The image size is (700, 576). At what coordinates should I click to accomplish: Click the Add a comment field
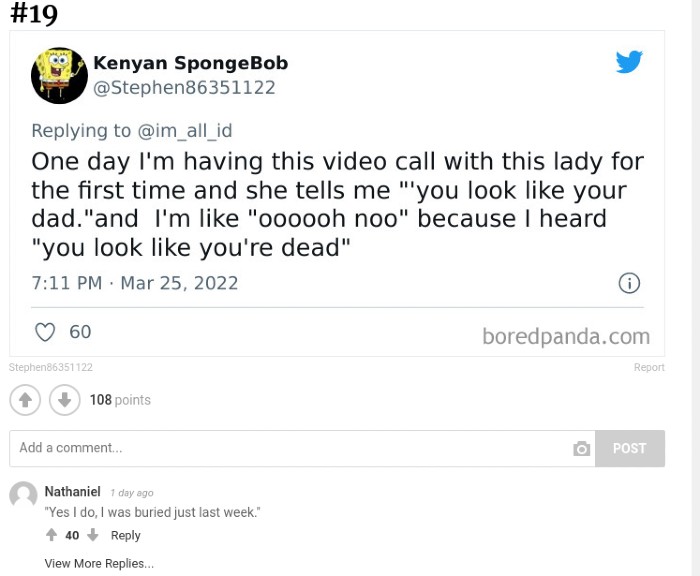(290, 448)
